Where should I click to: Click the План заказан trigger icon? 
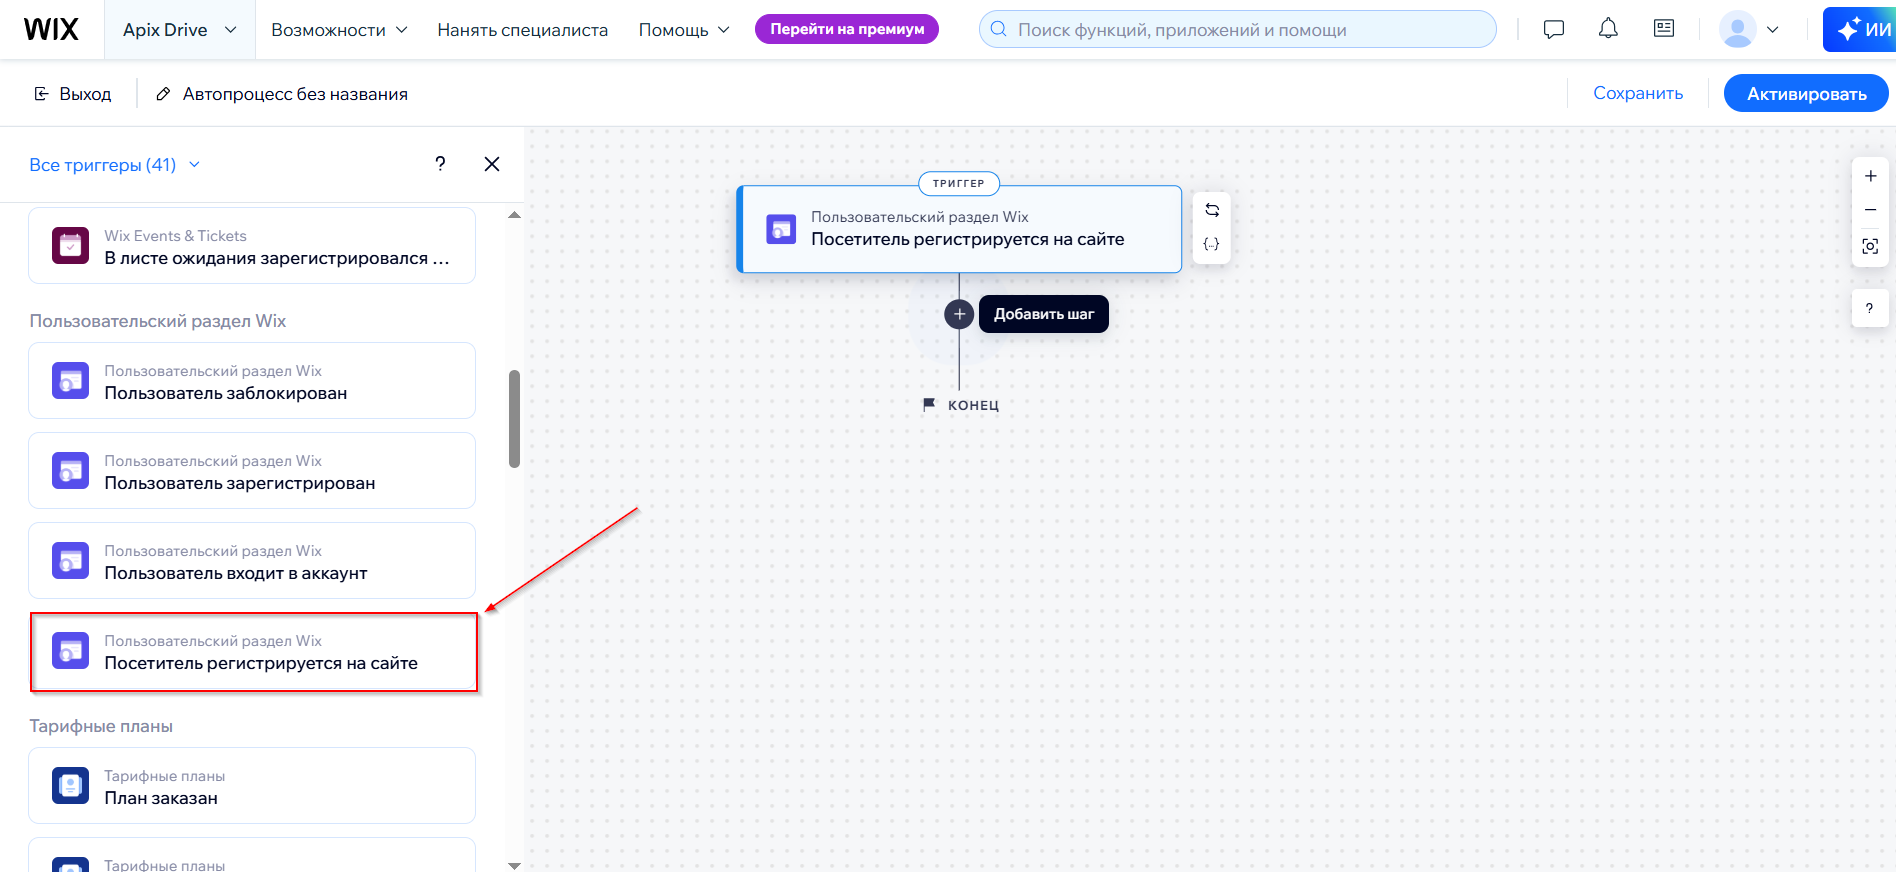(x=71, y=786)
